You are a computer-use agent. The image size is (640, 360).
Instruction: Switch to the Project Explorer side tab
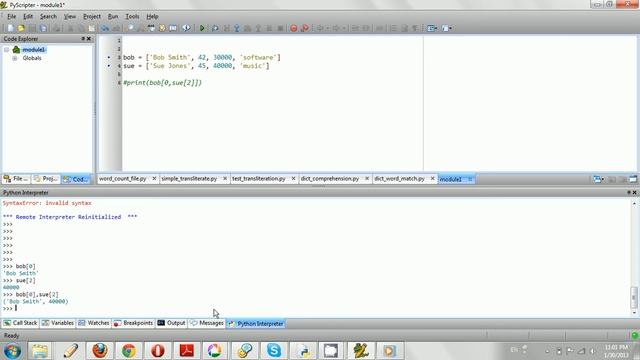[46, 179]
